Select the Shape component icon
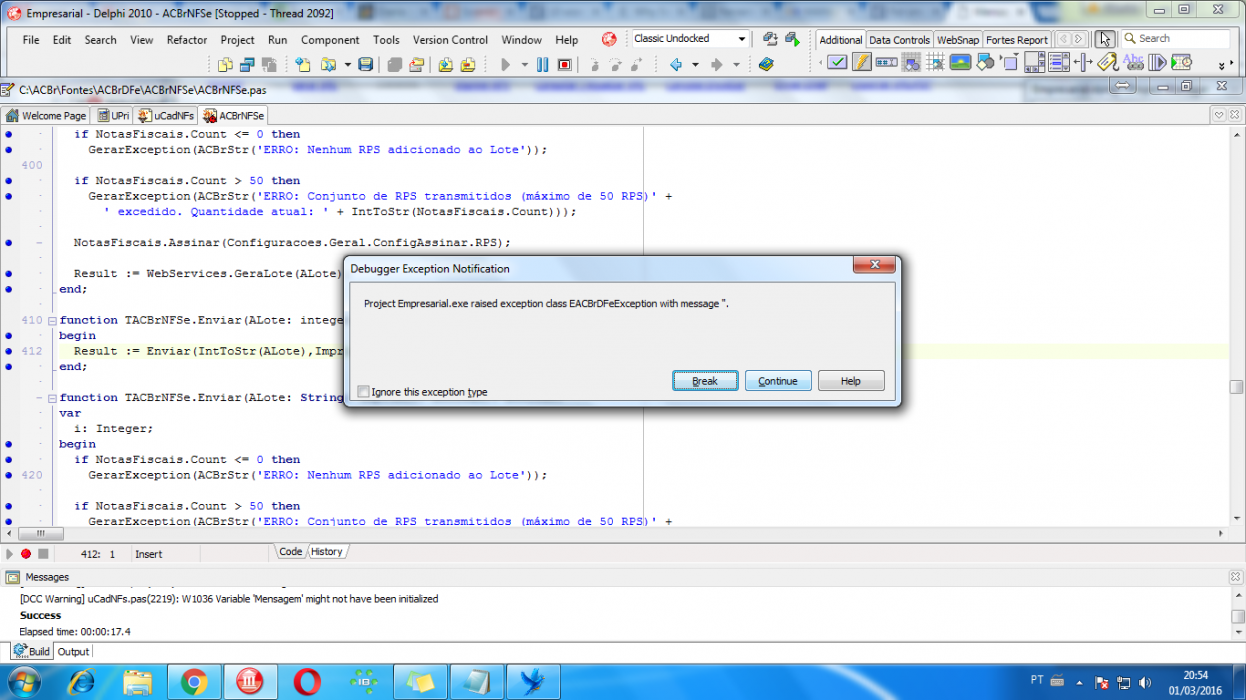This screenshot has height=700, width=1246. point(985,62)
